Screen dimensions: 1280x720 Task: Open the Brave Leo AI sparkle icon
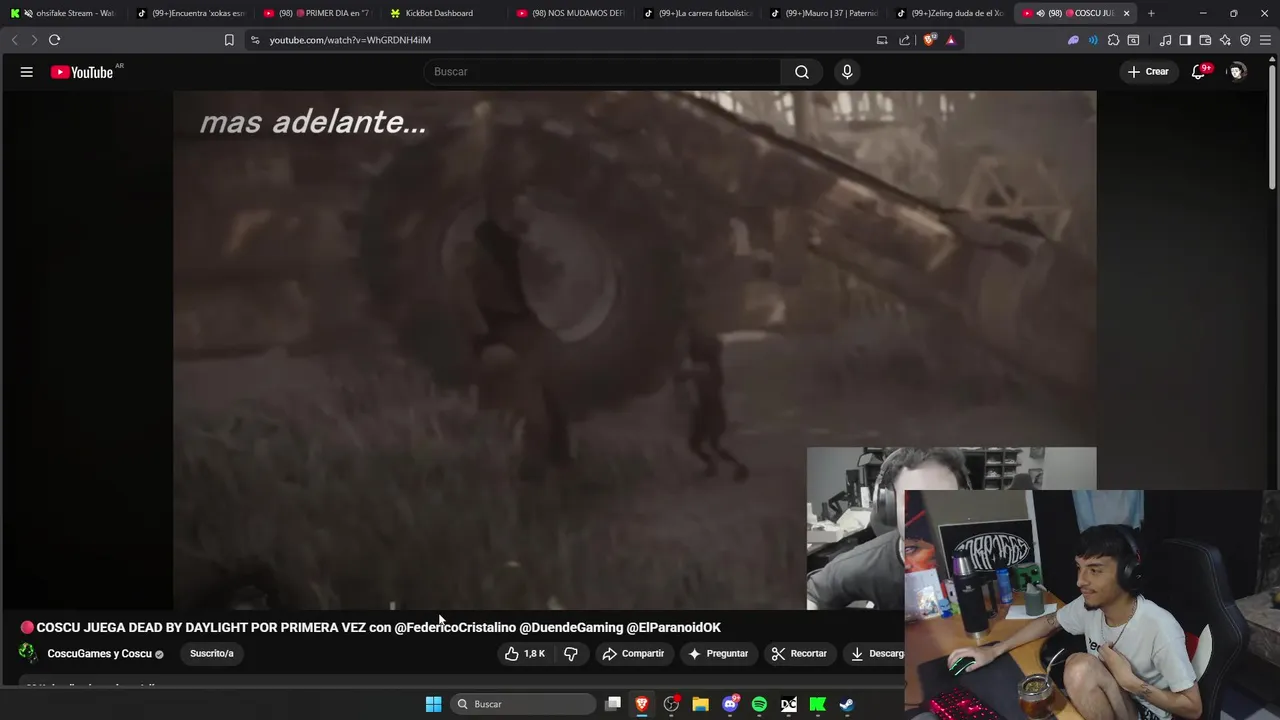click(1225, 40)
